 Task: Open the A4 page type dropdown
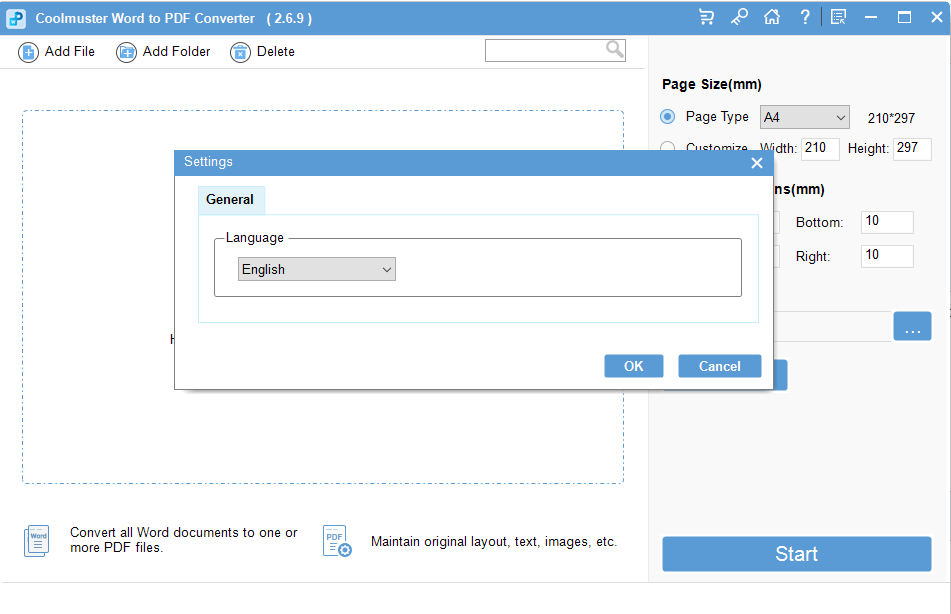pos(804,117)
